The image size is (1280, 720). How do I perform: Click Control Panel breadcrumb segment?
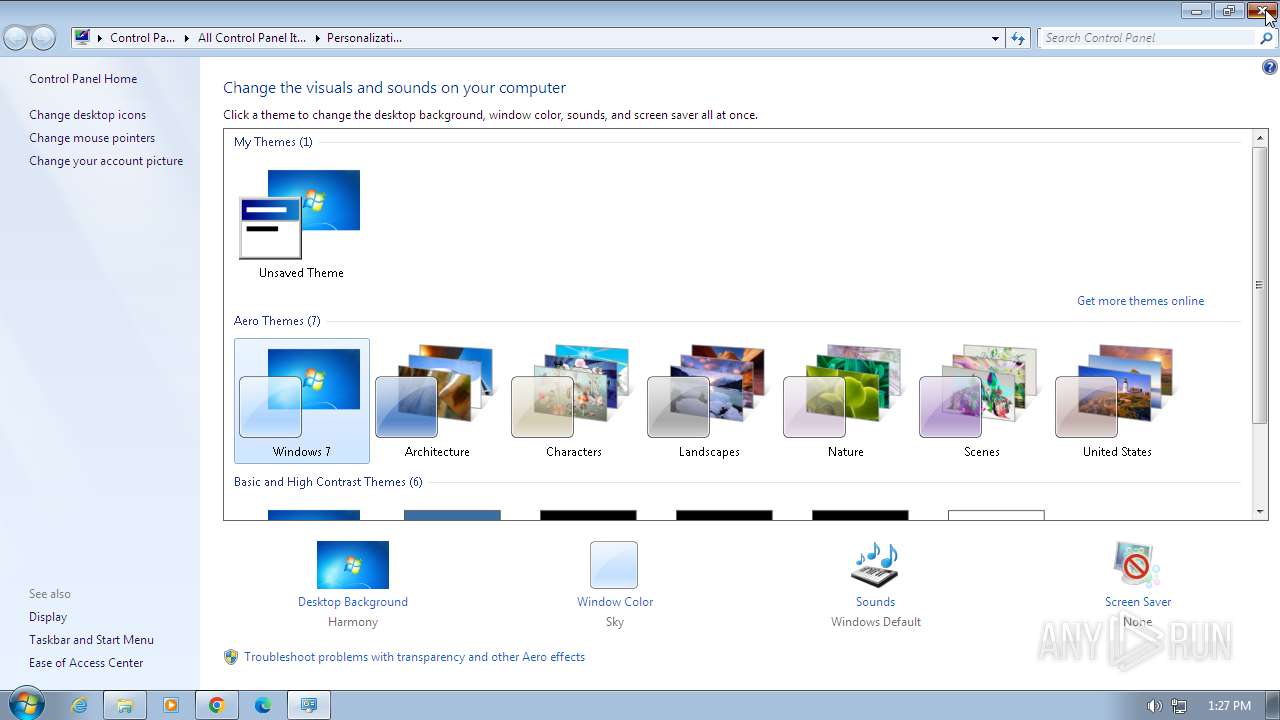tap(142, 38)
